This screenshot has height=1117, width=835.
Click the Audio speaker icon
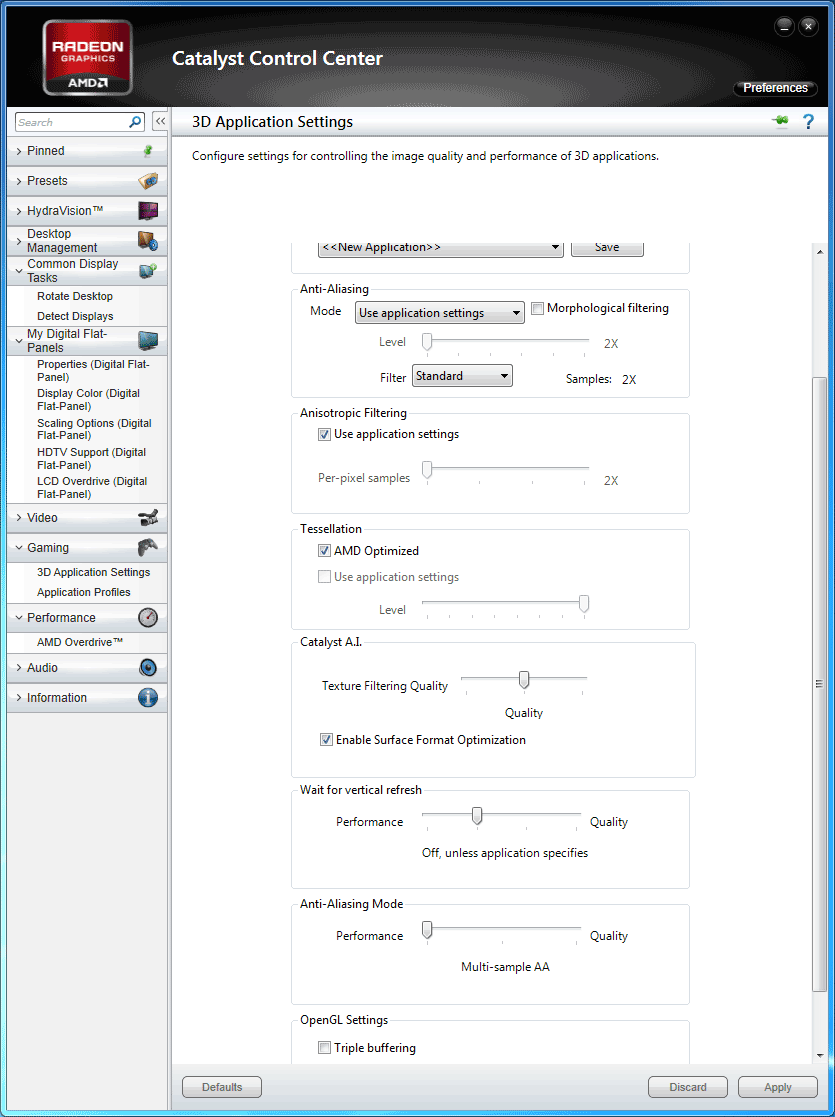tap(148, 667)
